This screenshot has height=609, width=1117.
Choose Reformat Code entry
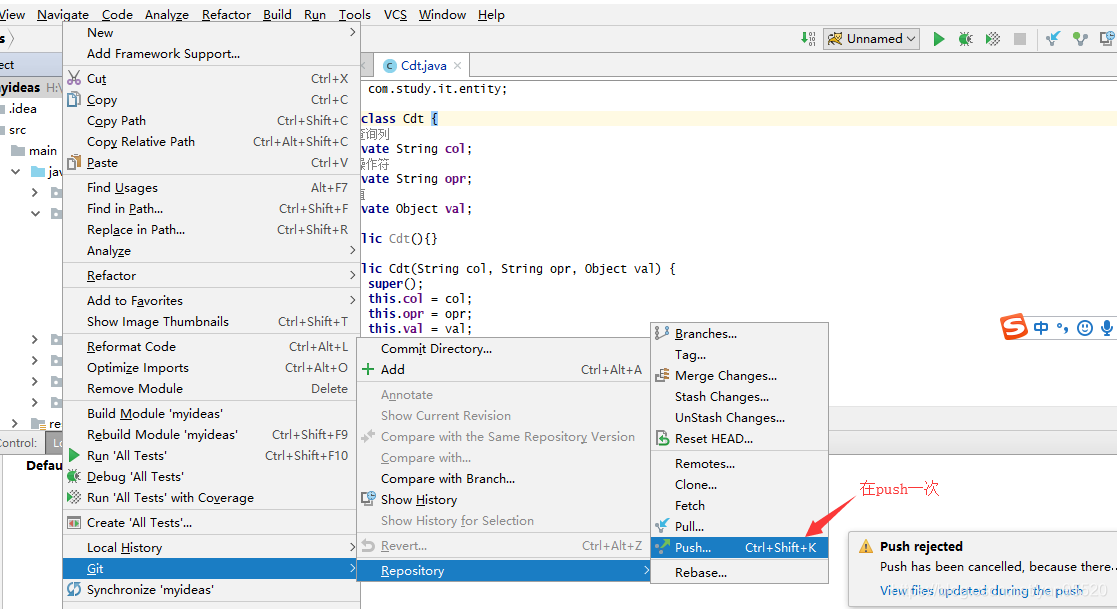point(211,346)
